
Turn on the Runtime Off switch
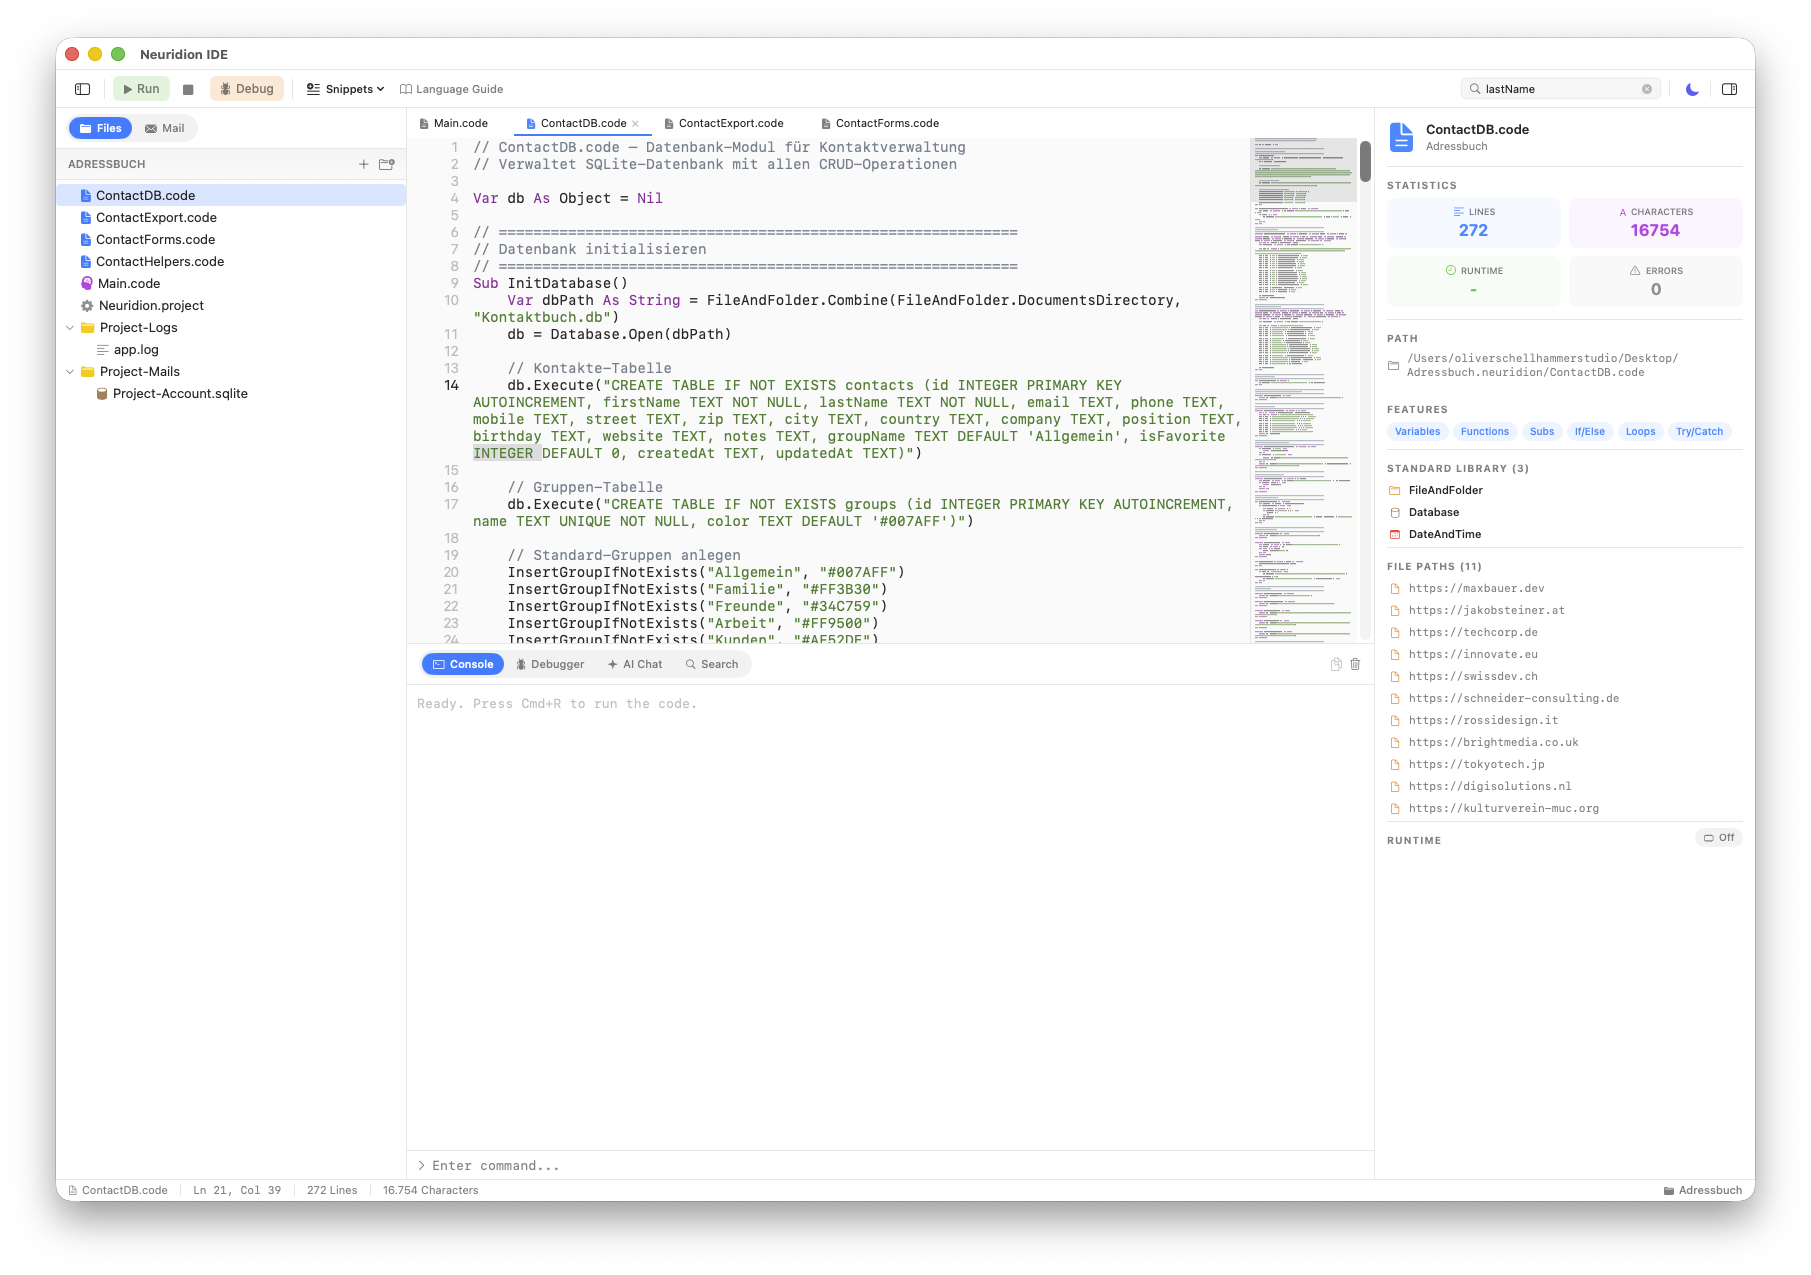click(x=1719, y=837)
